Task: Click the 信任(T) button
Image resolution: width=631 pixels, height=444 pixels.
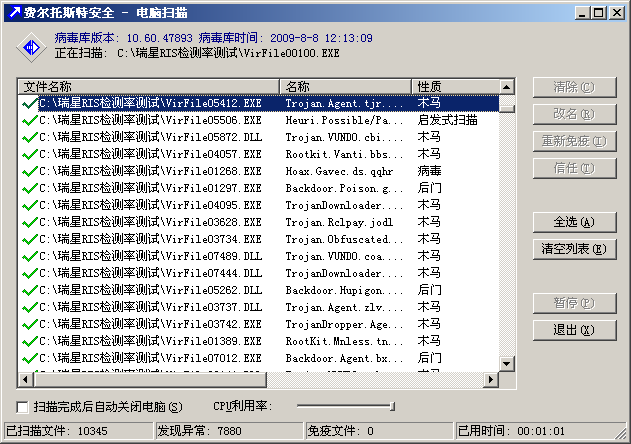Action: point(574,168)
